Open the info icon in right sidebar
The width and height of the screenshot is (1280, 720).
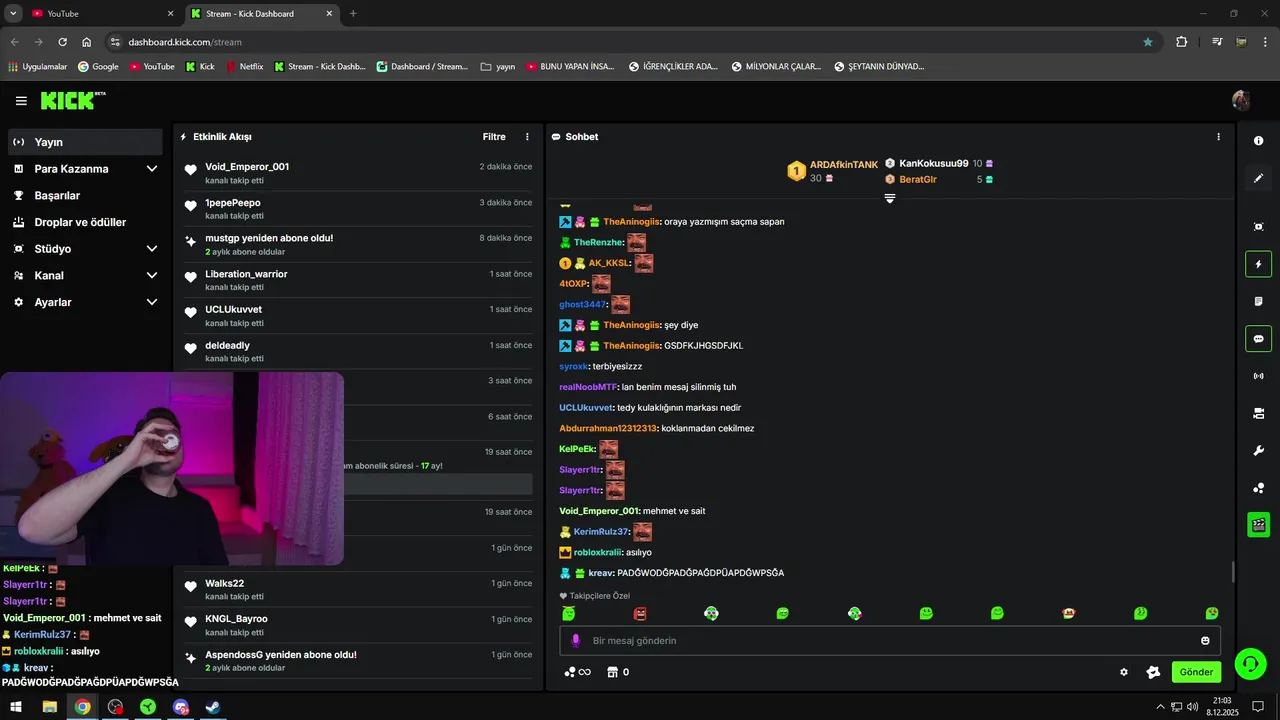[1258, 141]
